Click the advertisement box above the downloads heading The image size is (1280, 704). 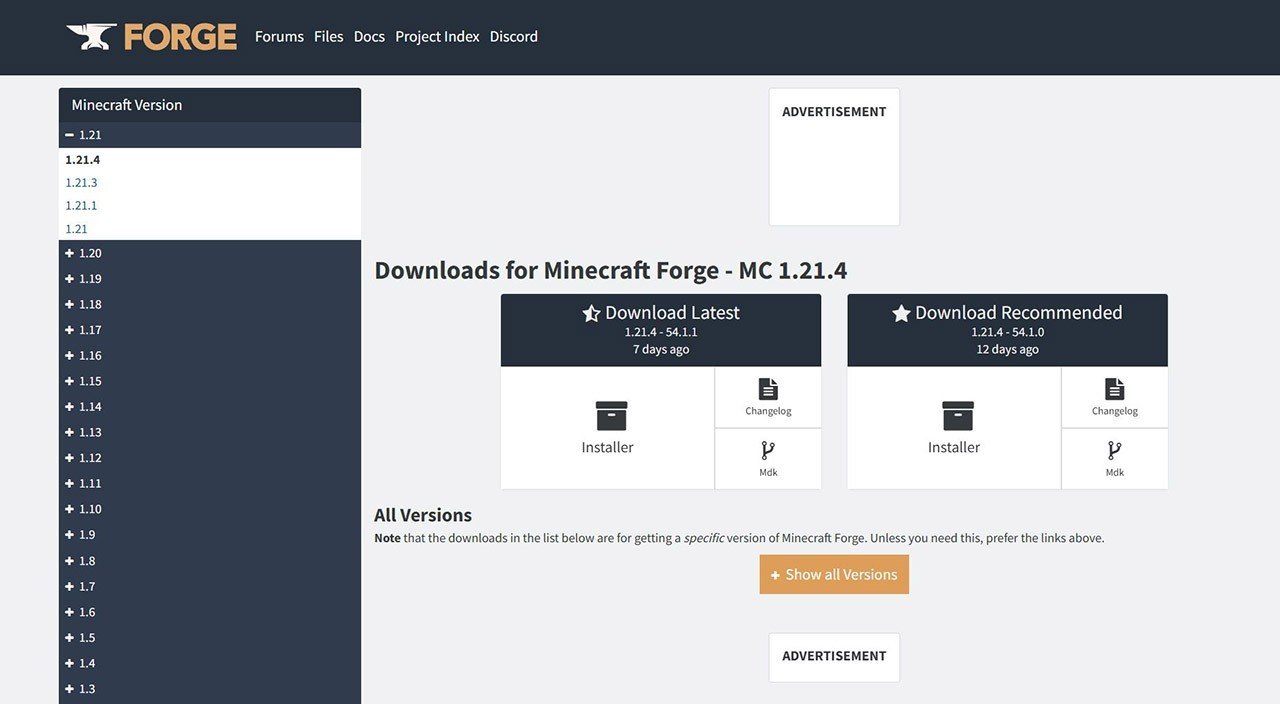834,157
